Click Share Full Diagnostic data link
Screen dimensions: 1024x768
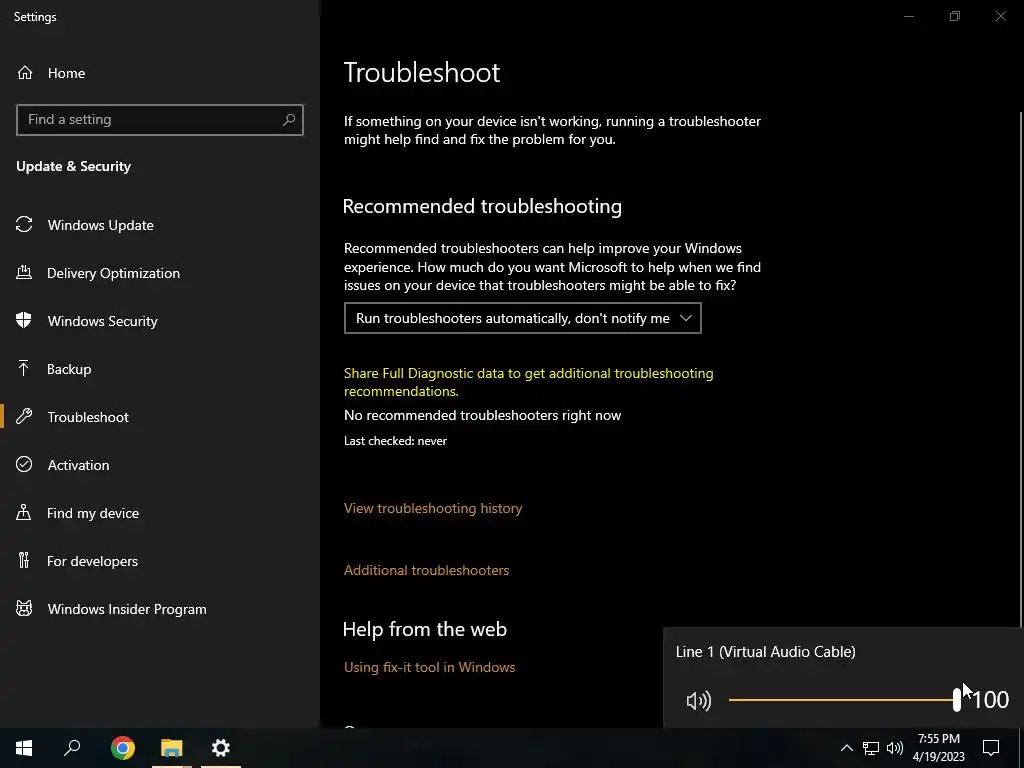528,382
